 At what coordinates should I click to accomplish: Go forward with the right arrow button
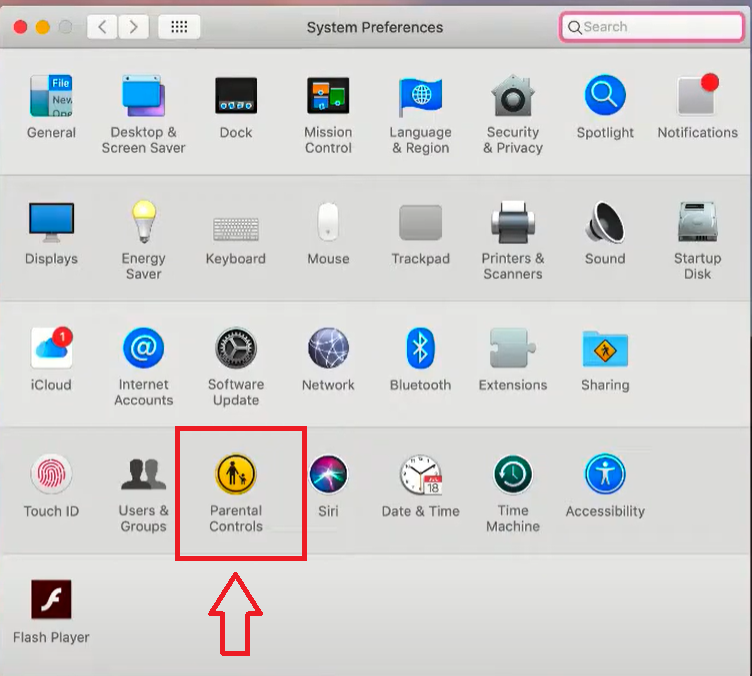[x=133, y=27]
